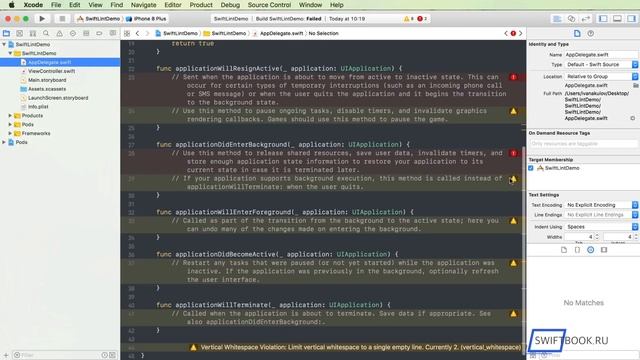Open the File inspector tab
The image size is (640, 360).
coord(577,33)
